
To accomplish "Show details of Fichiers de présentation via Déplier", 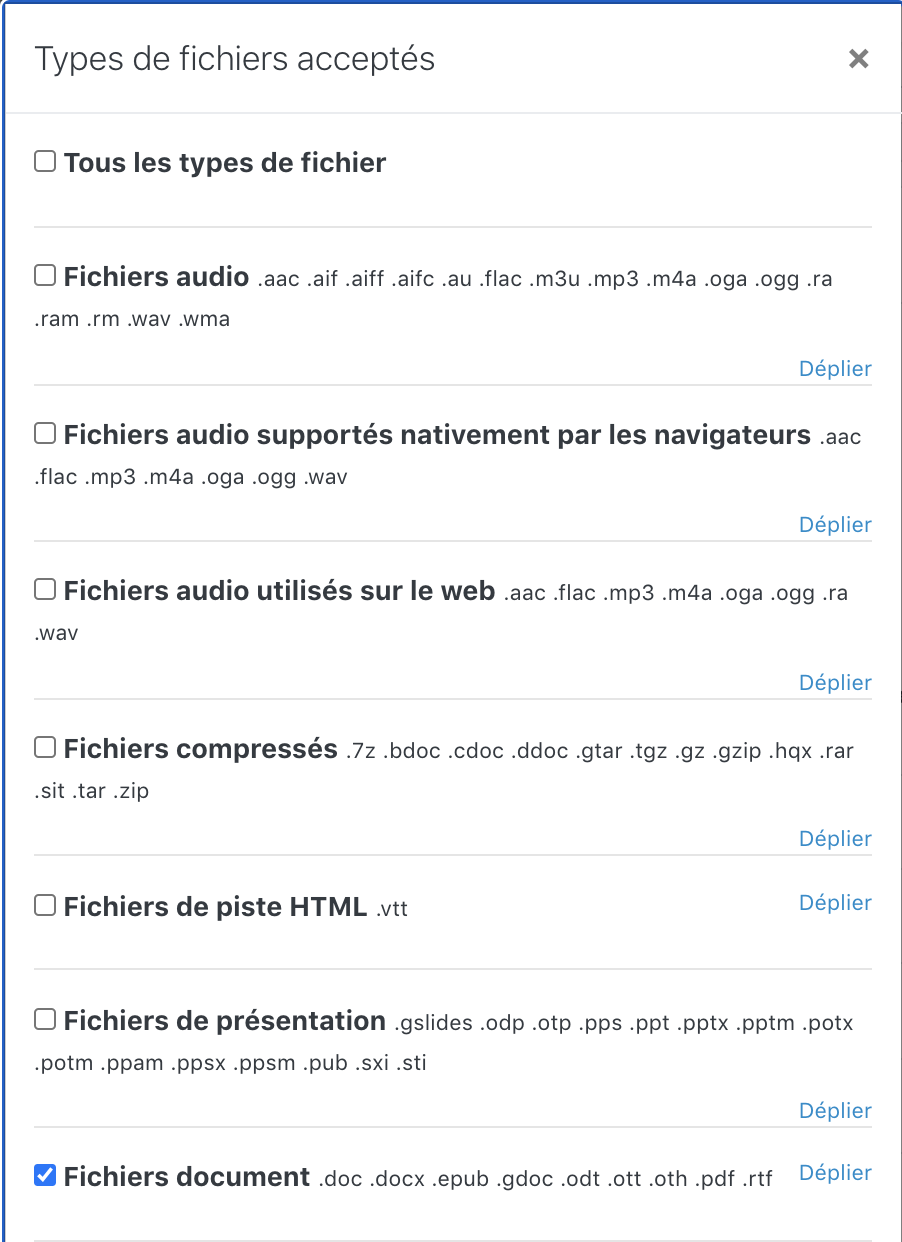I will click(x=835, y=1111).
